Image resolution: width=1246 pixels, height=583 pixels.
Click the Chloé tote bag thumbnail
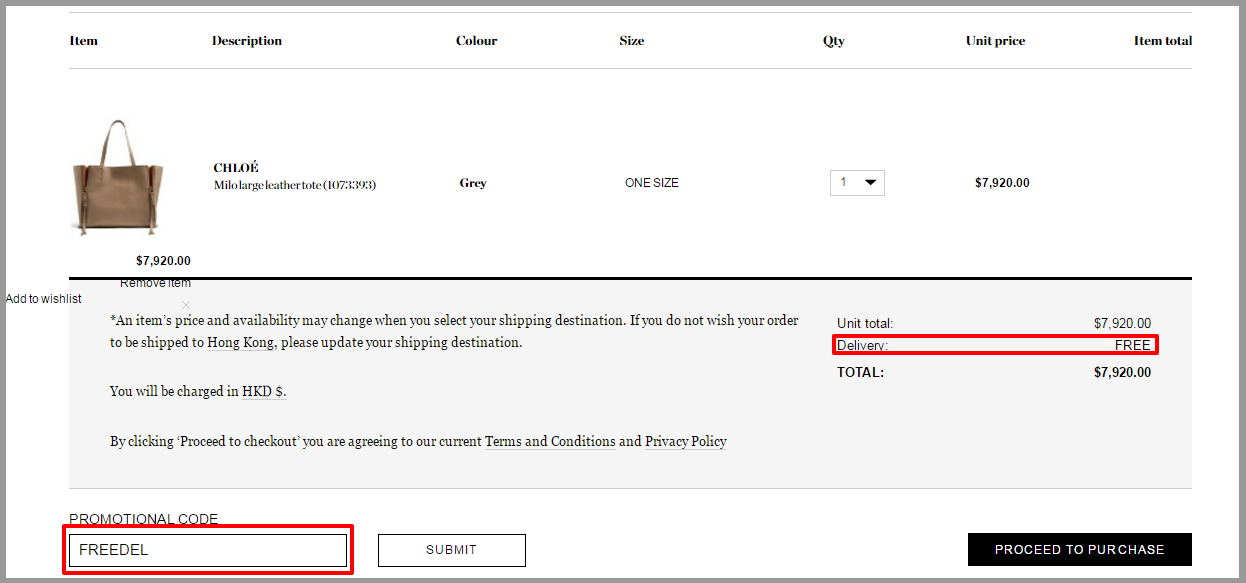point(116,178)
